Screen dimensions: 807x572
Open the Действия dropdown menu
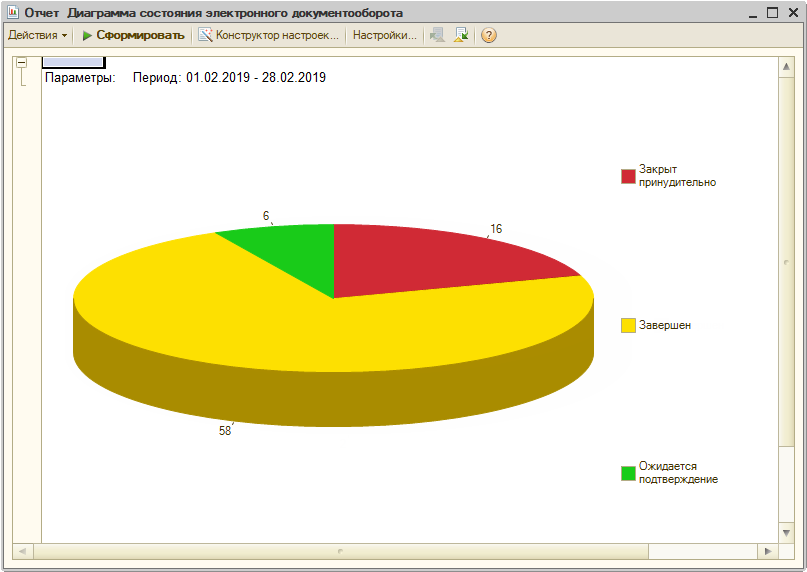tap(38, 35)
